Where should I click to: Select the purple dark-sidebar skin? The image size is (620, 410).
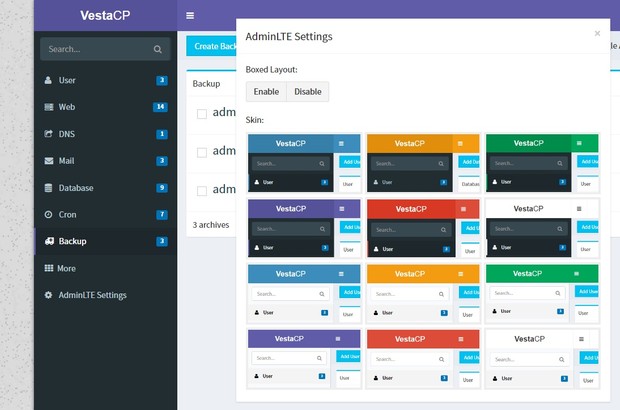304,228
